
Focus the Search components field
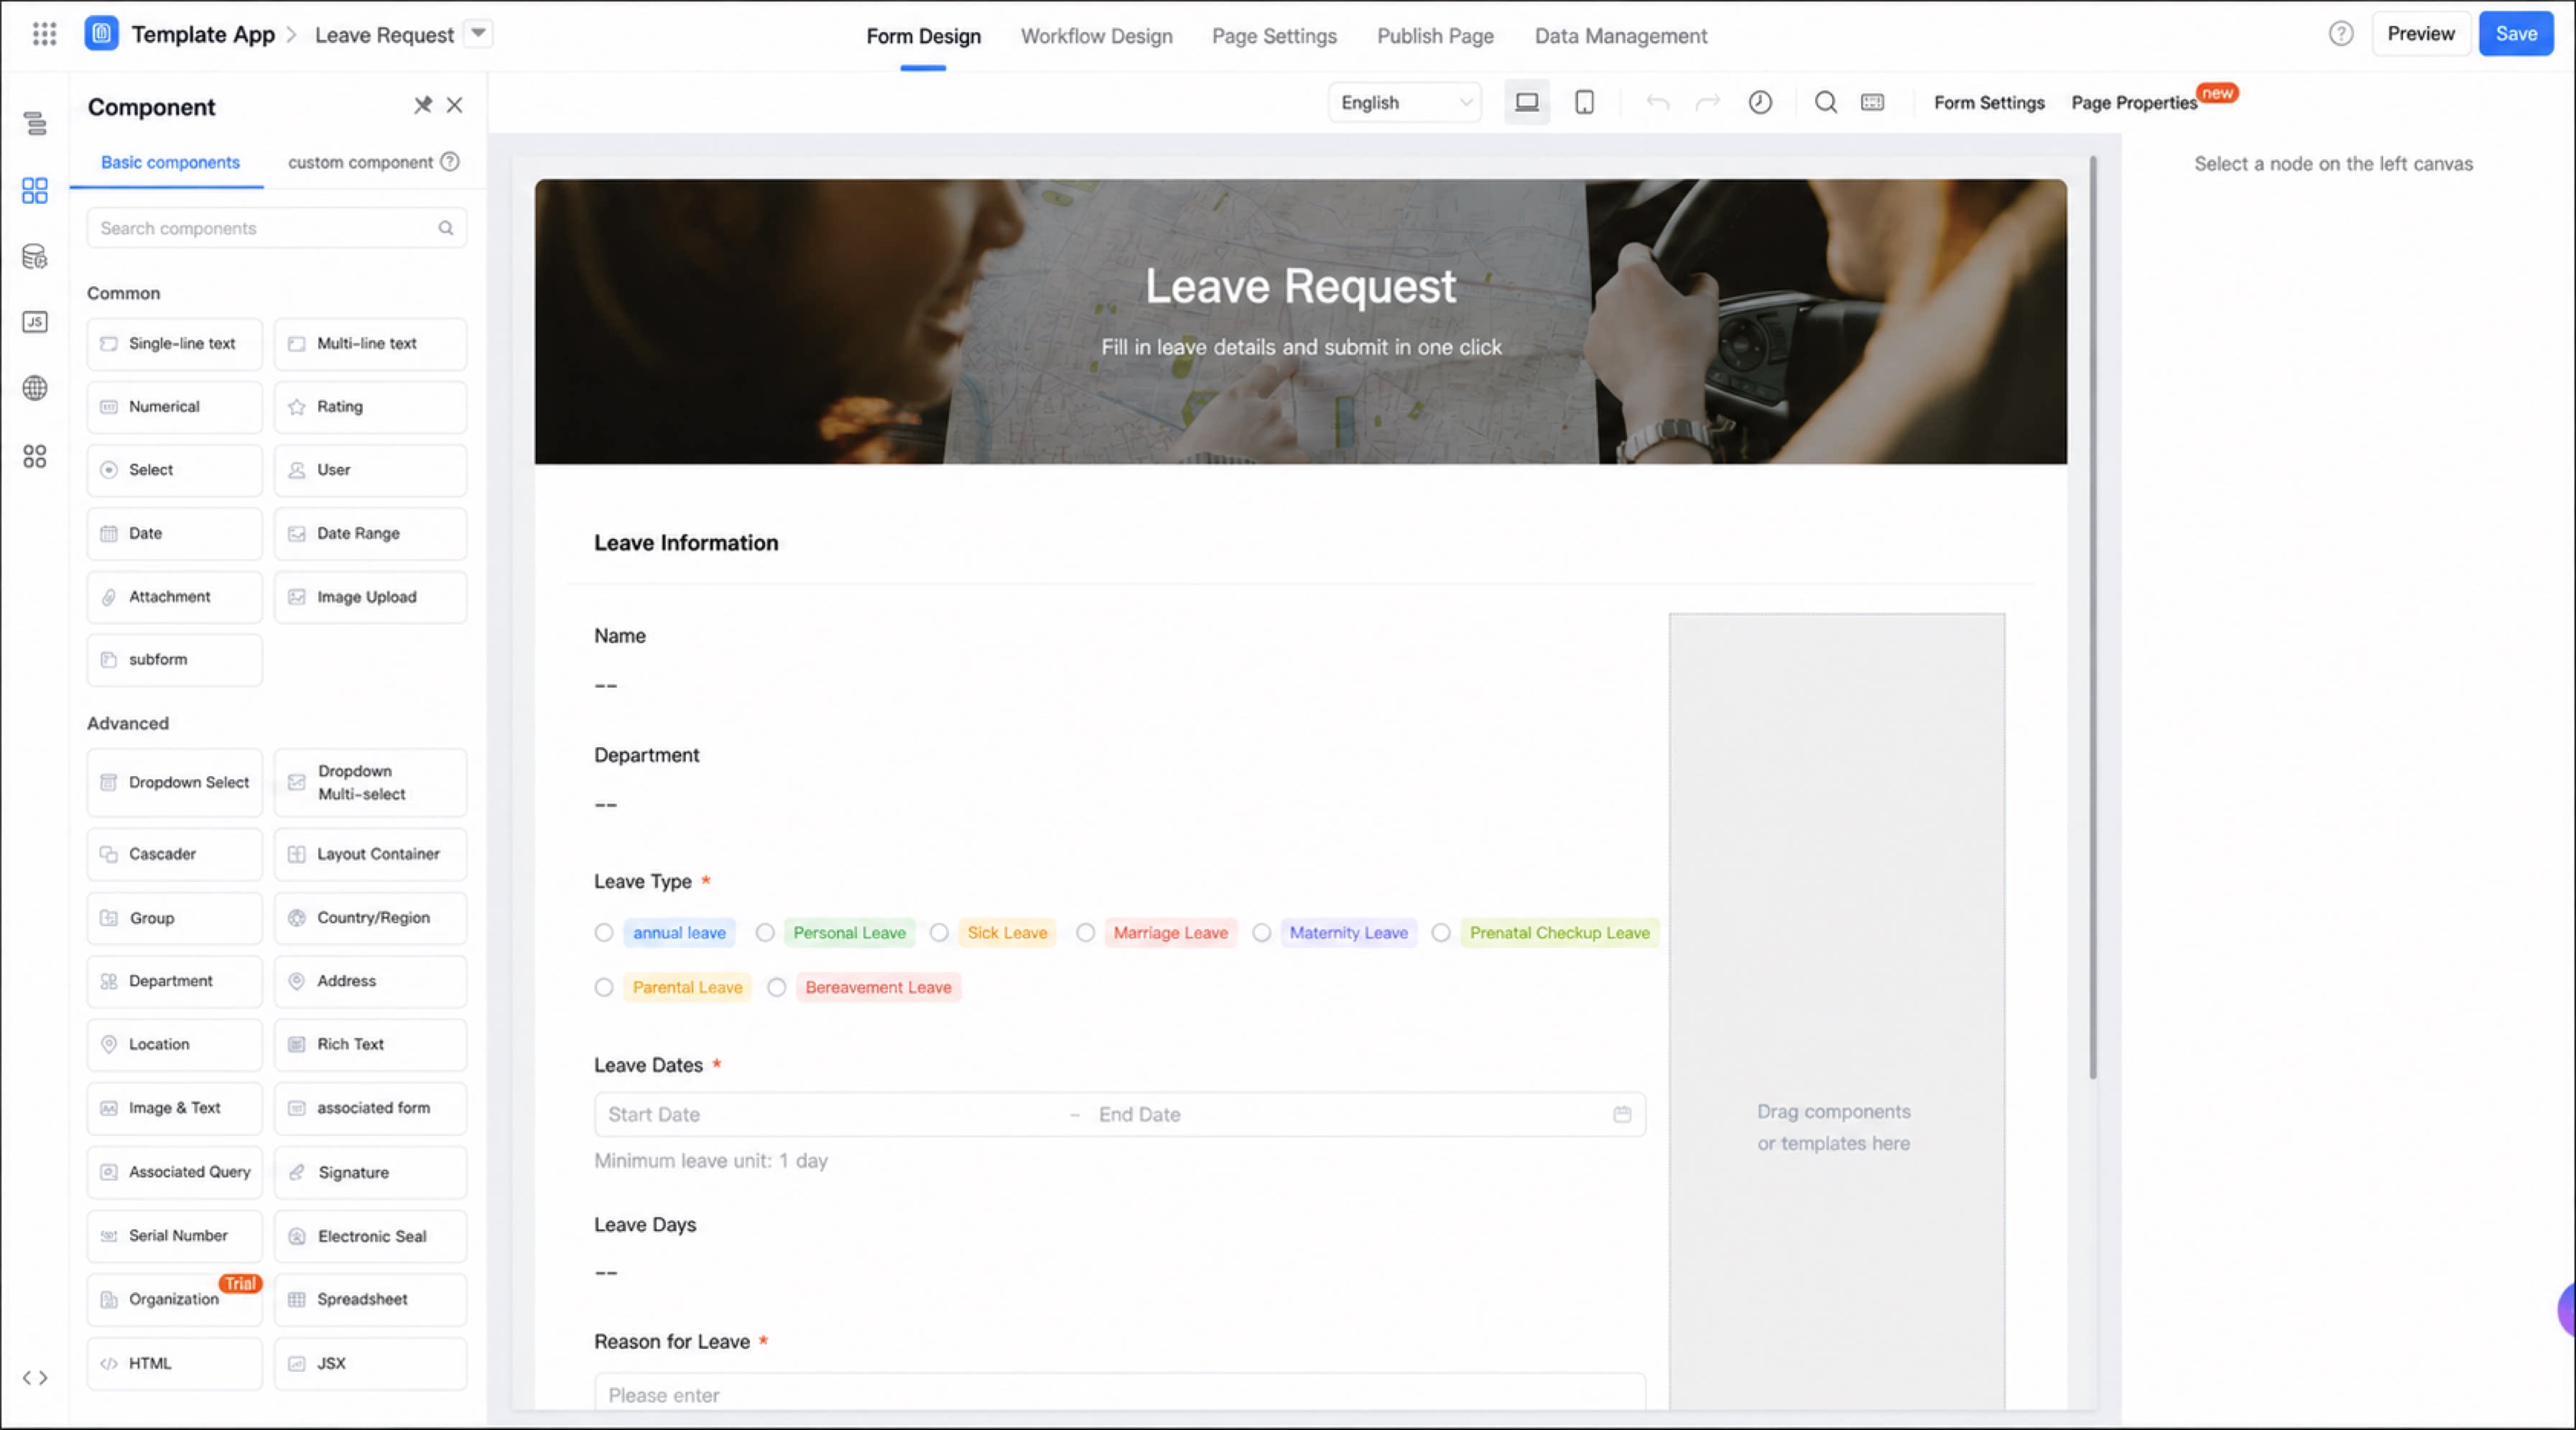(276, 228)
